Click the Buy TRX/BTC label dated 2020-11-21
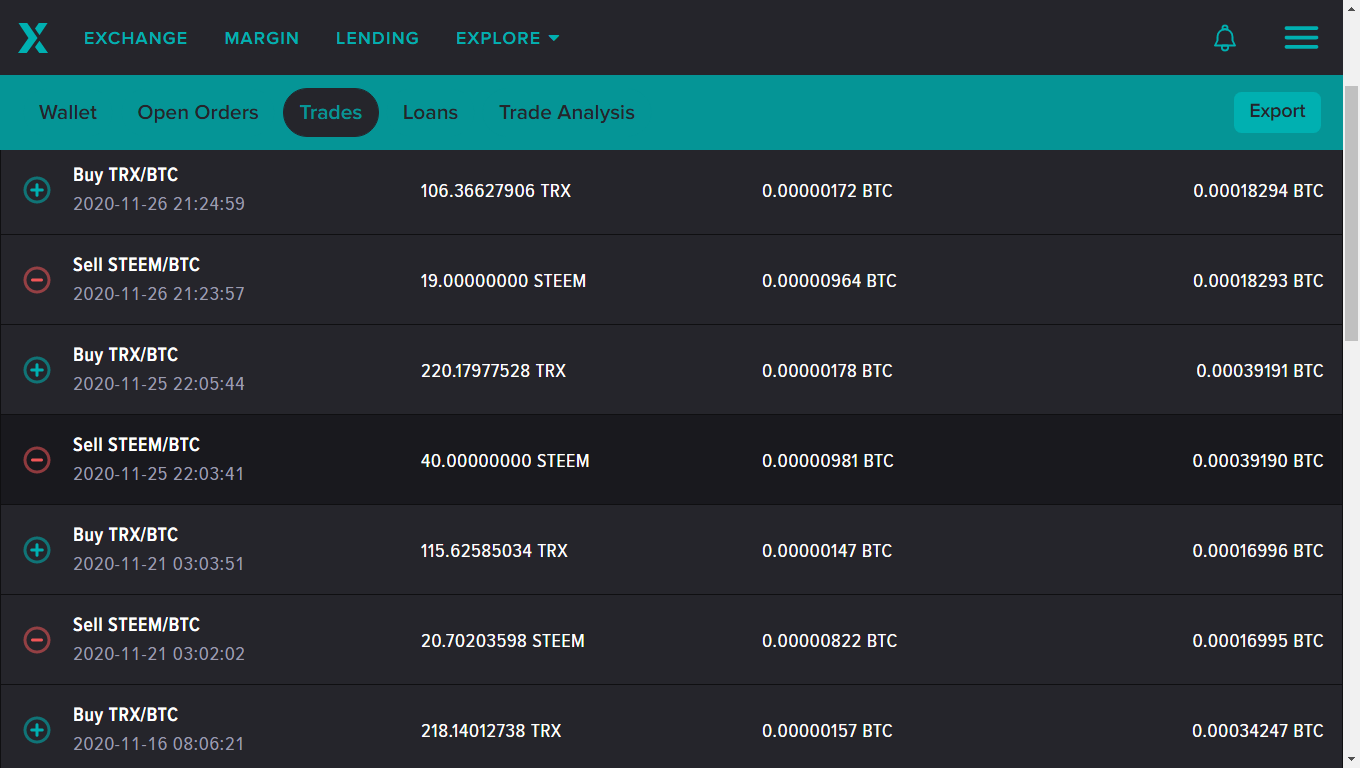Image resolution: width=1360 pixels, height=768 pixels. 125,535
